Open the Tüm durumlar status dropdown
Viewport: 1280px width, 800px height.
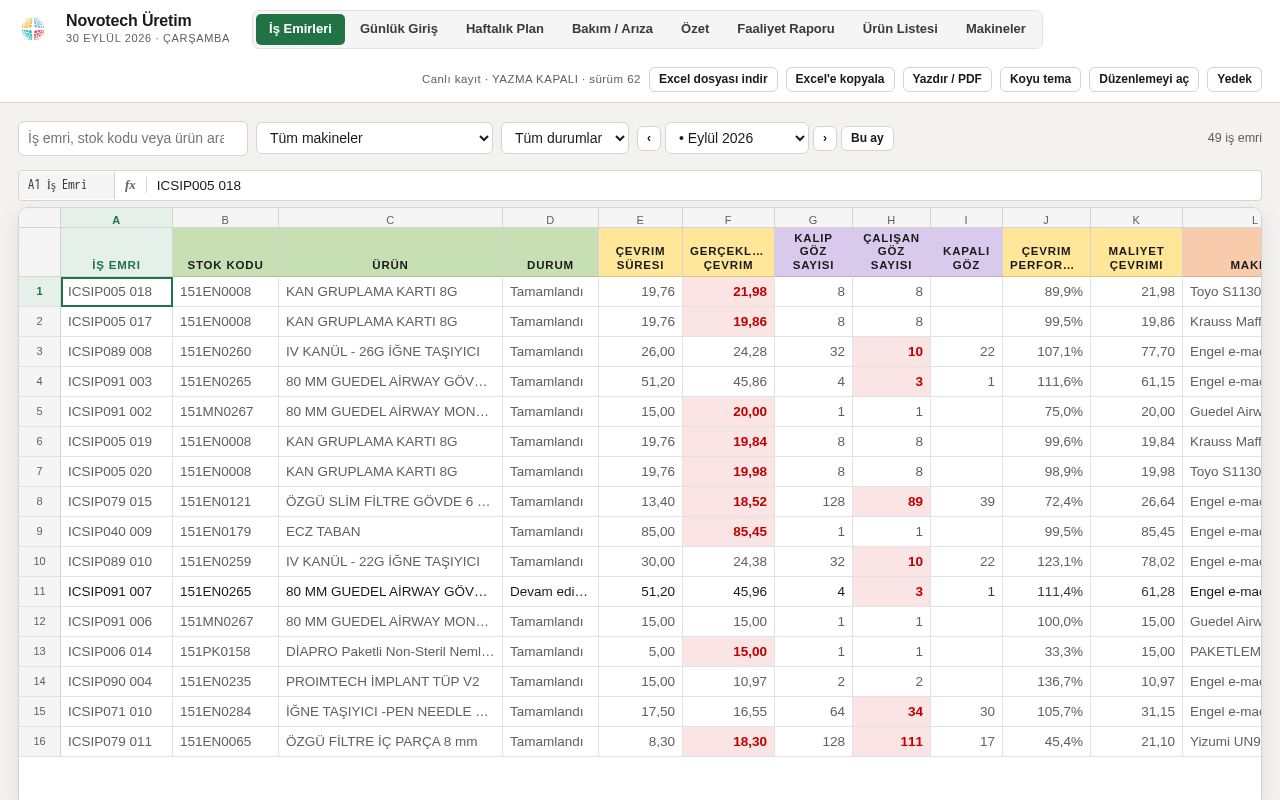click(x=565, y=138)
